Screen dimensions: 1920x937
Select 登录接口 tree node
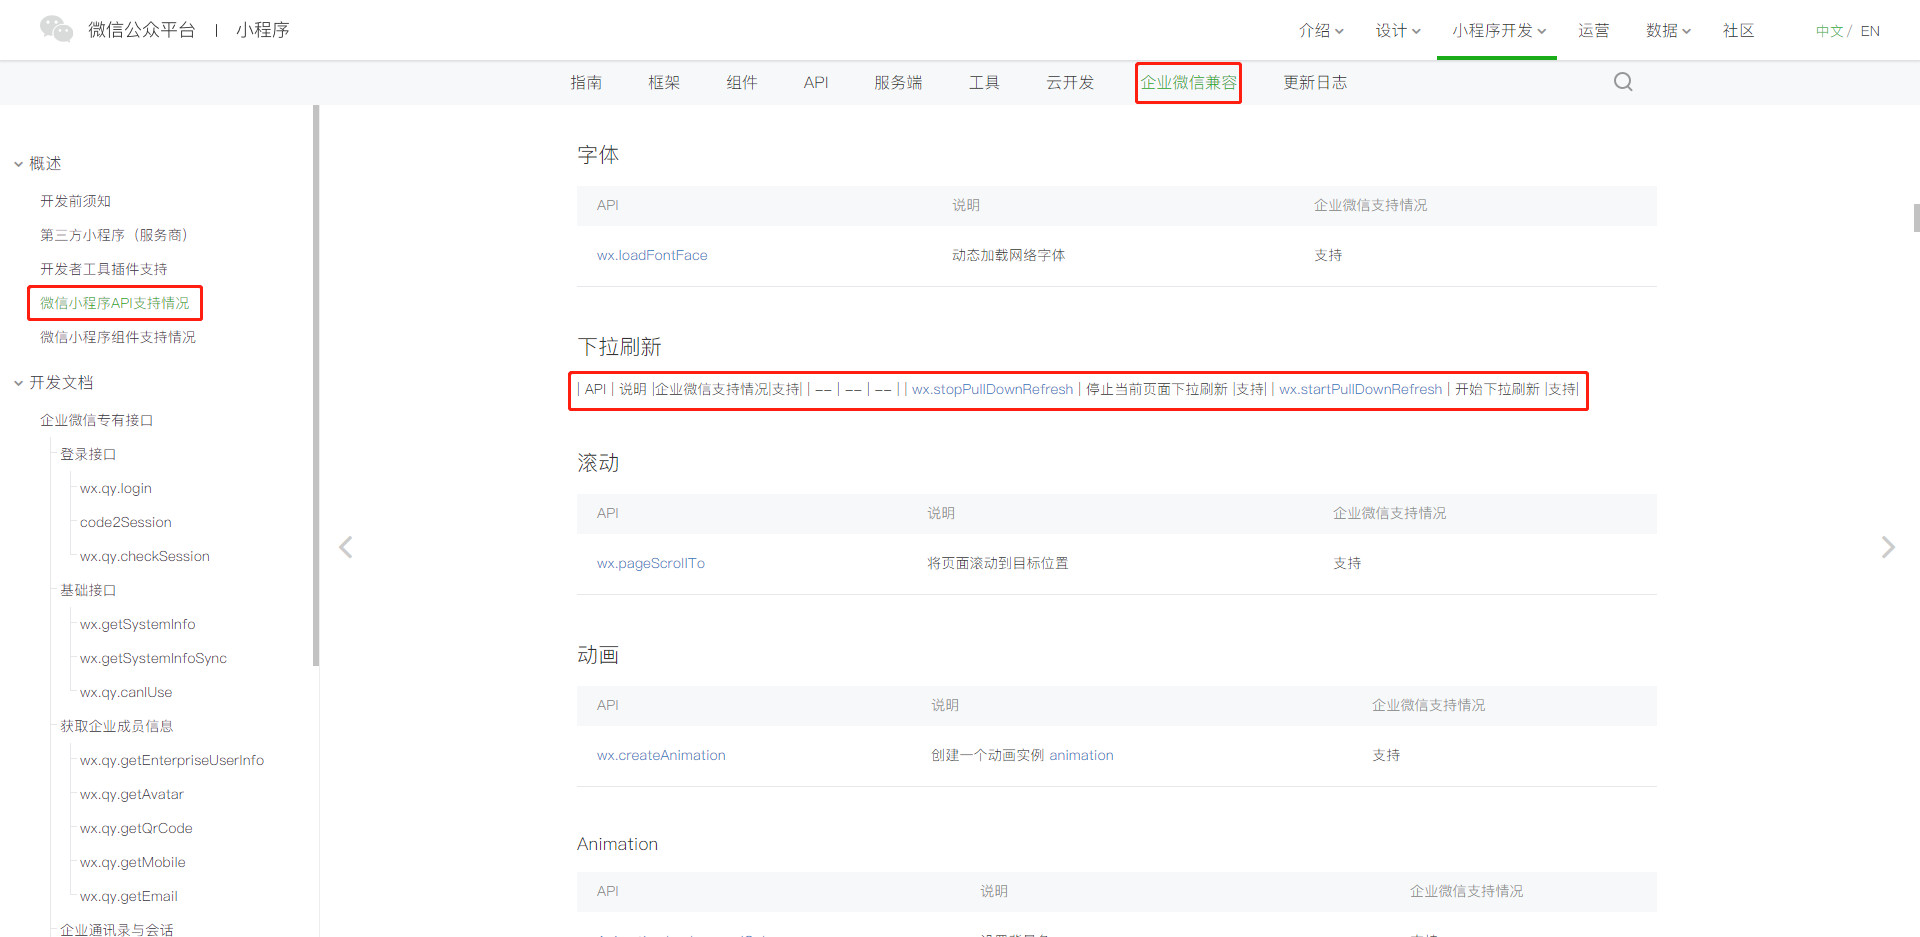[x=88, y=454]
